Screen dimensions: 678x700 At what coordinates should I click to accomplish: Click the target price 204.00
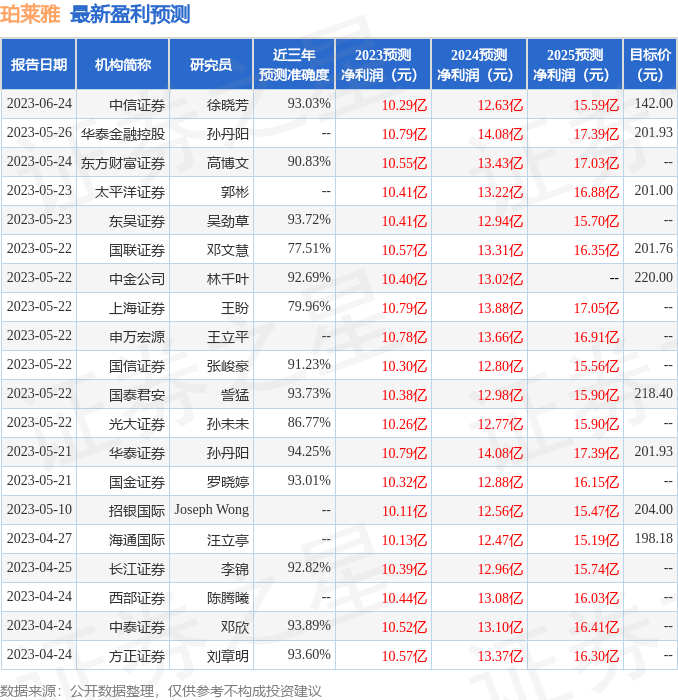click(653, 509)
